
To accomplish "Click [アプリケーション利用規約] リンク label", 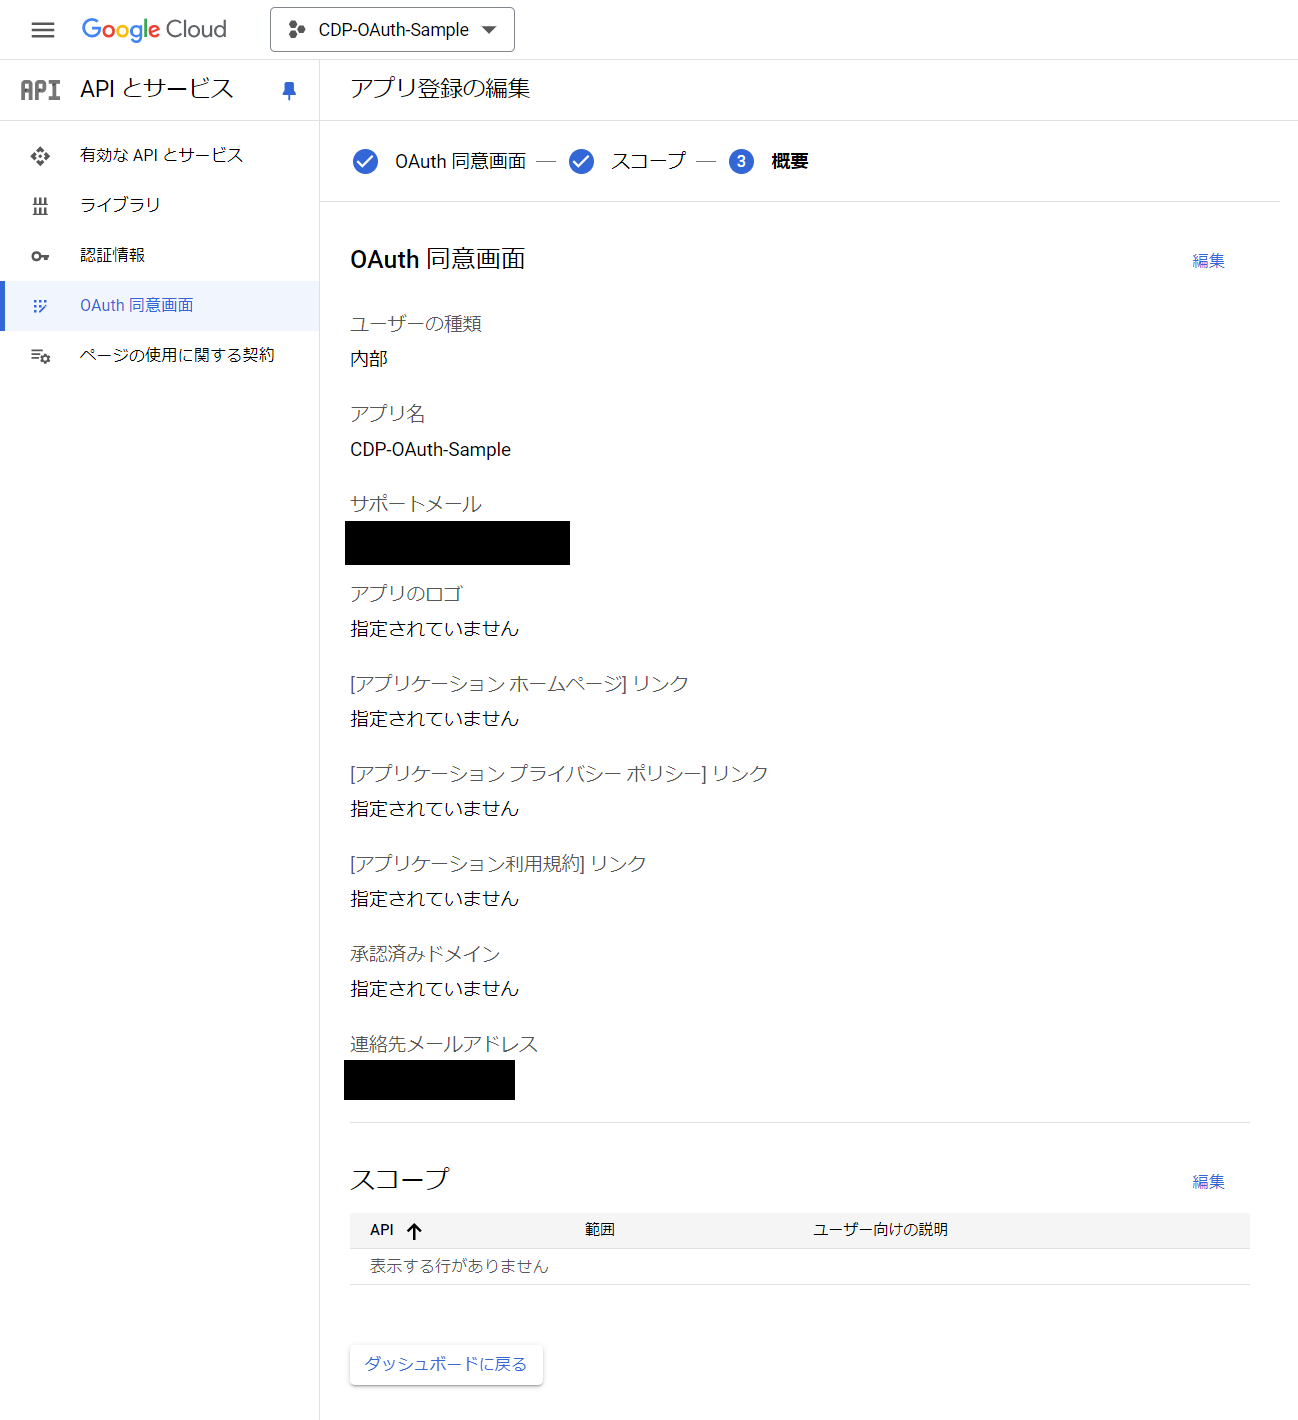I will [x=498, y=864].
